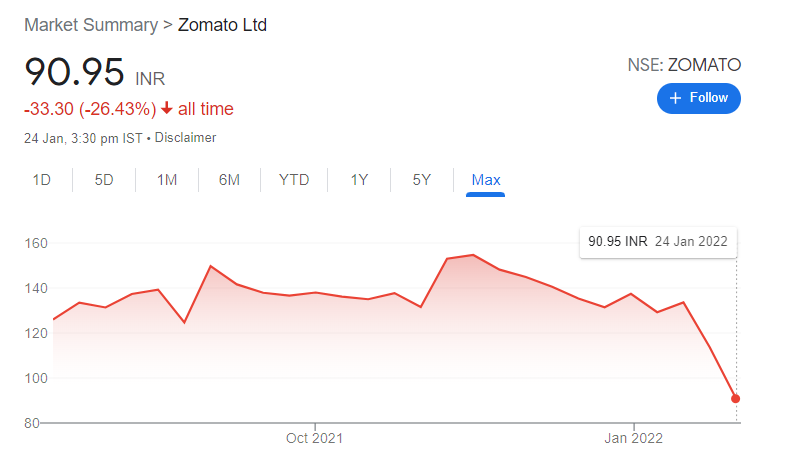Choose the 1Y range tab
Viewport: 789px width, 454px height.
(359, 180)
